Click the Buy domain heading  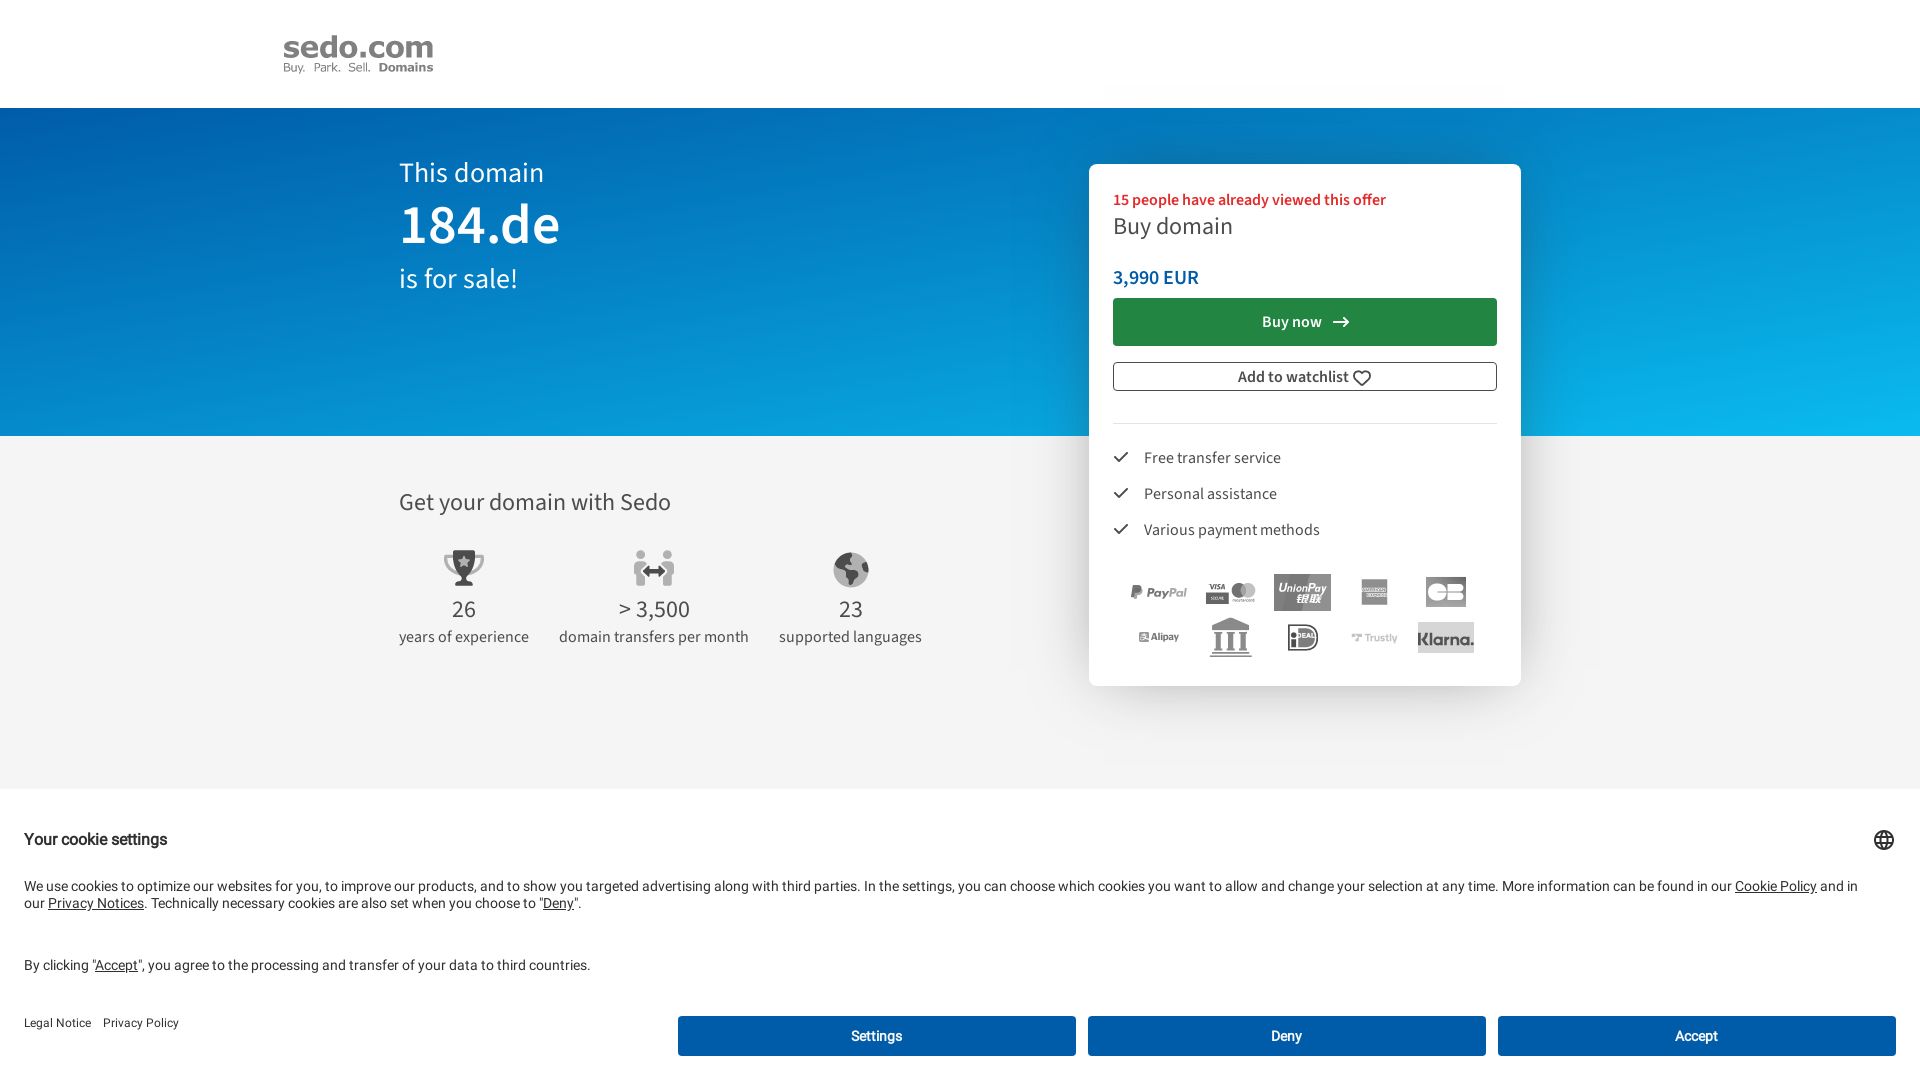click(x=1173, y=226)
